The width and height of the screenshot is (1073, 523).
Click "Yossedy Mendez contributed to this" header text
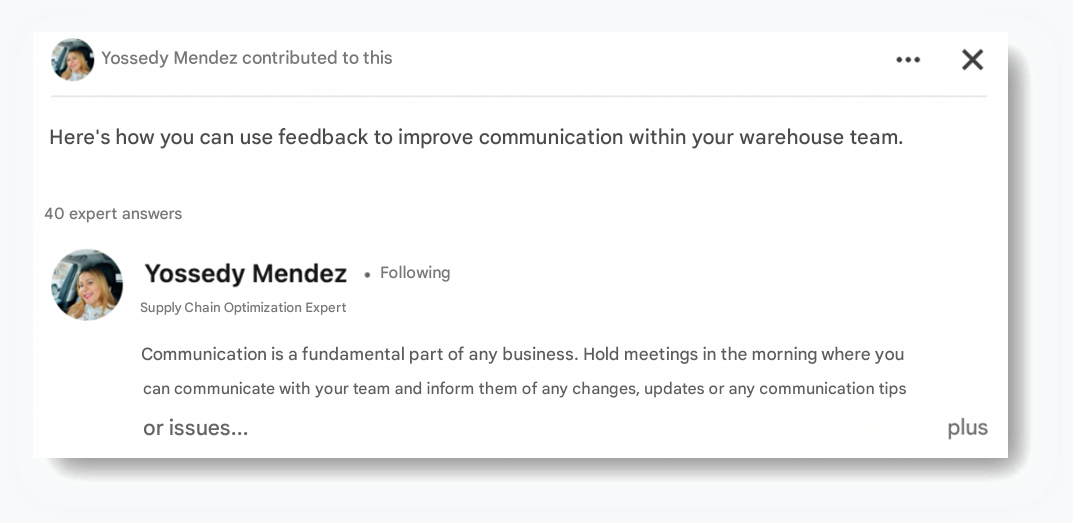247,58
